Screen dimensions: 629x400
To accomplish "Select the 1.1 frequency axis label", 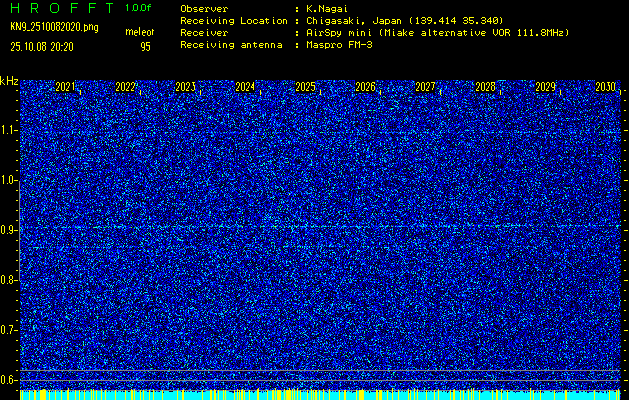I will click(9, 130).
